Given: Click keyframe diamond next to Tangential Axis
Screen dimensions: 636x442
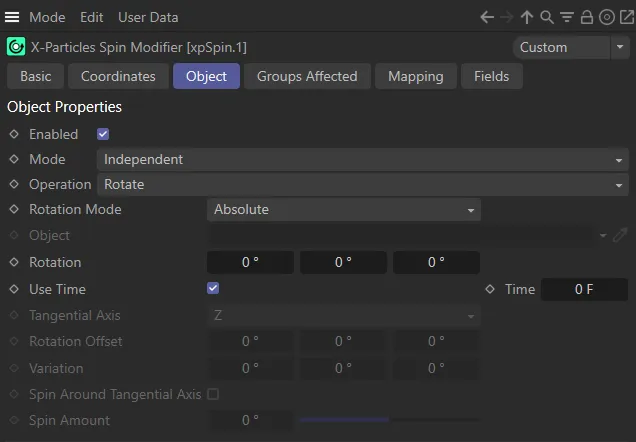Looking at the screenshot, I should coord(14,315).
